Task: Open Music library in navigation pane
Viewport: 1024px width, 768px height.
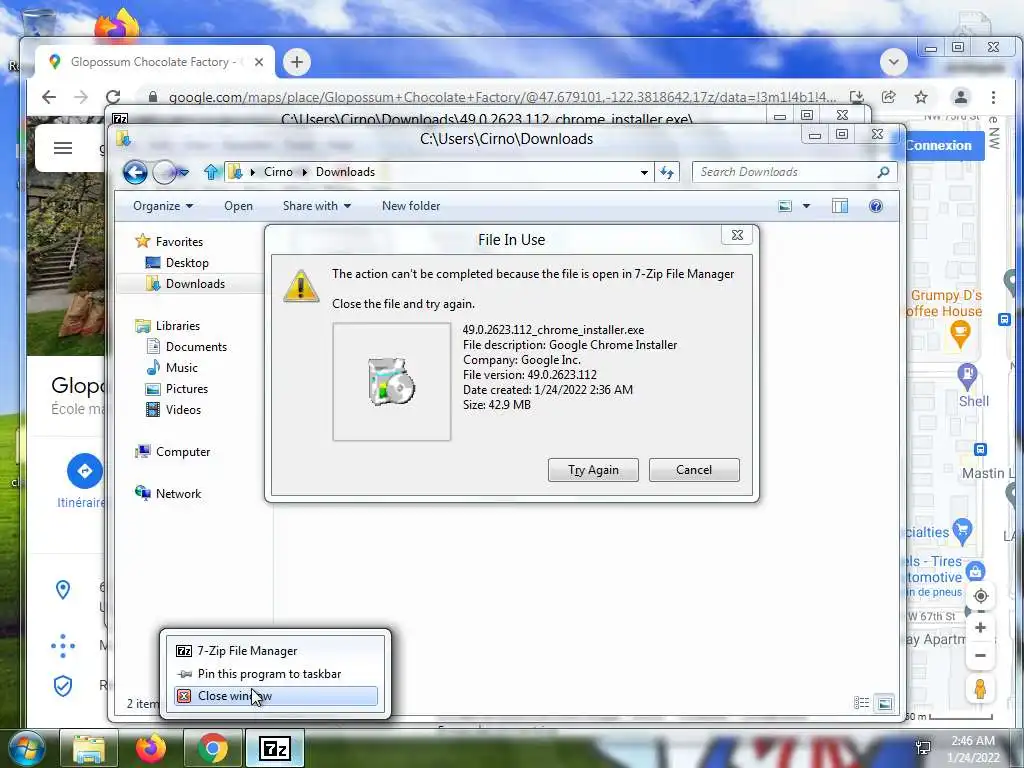Action: pyautogui.click(x=181, y=368)
